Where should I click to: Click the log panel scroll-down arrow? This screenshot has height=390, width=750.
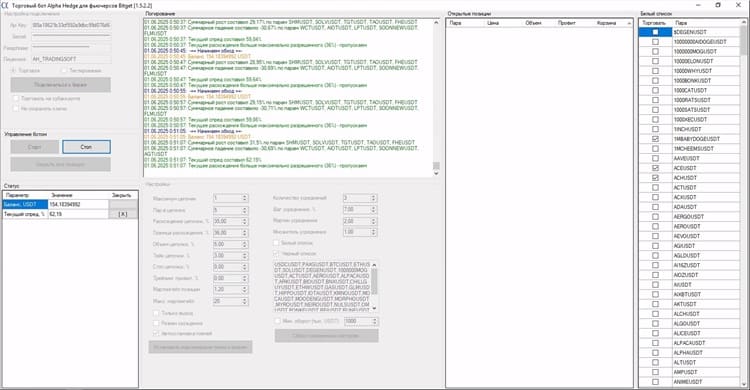[x=436, y=173]
